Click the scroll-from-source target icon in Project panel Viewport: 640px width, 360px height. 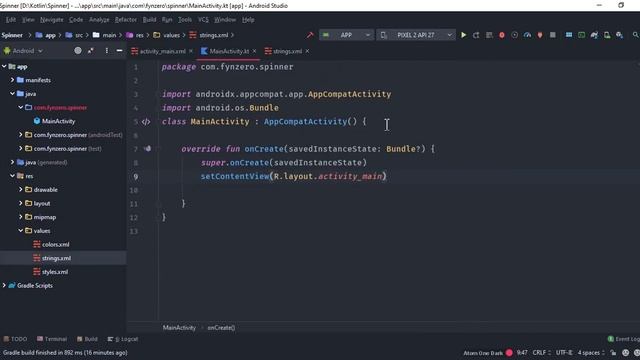click(78, 51)
